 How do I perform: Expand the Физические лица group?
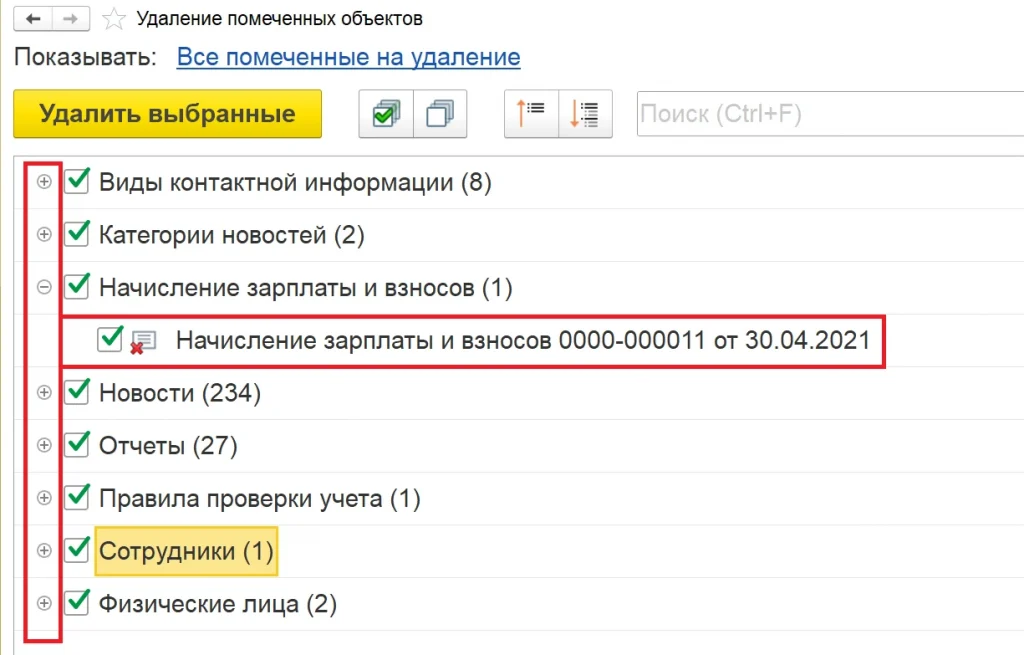tap(44, 603)
